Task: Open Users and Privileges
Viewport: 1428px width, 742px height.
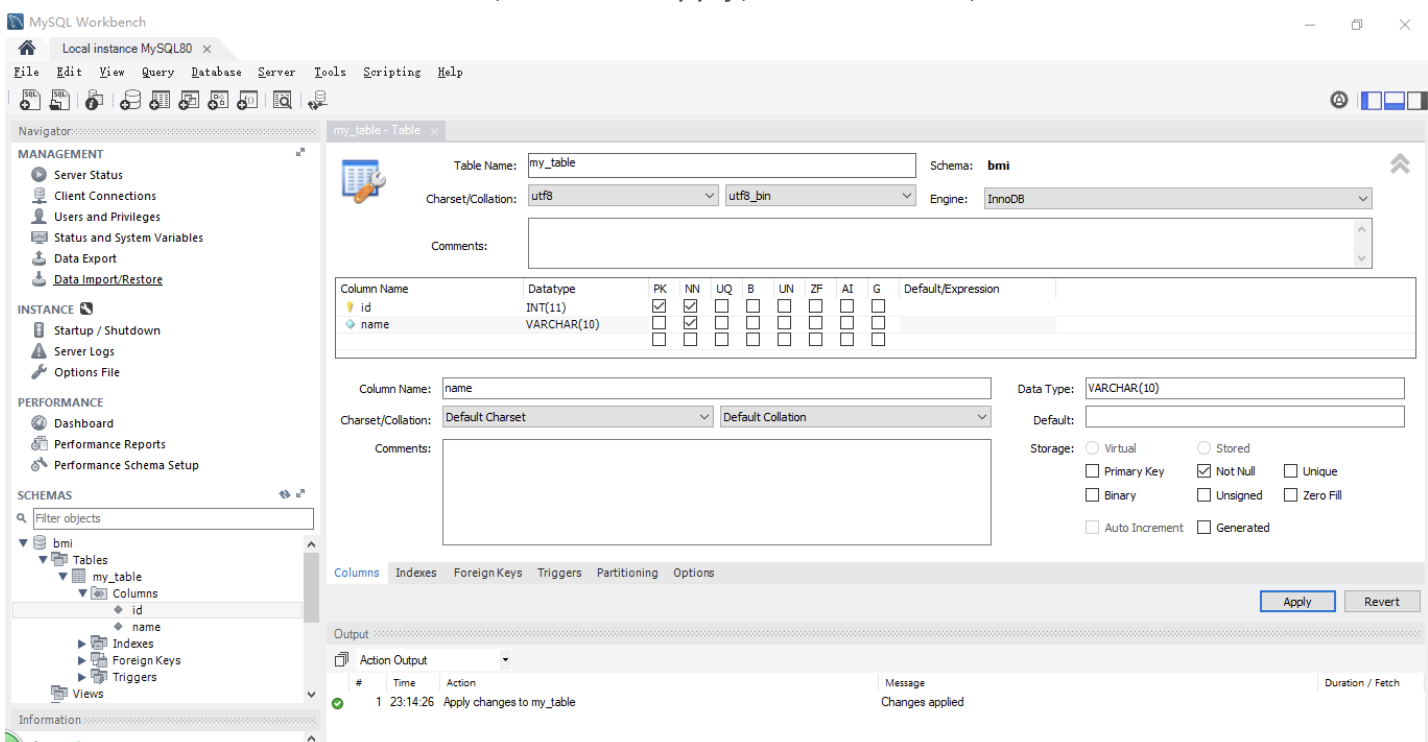Action: [x=107, y=217]
